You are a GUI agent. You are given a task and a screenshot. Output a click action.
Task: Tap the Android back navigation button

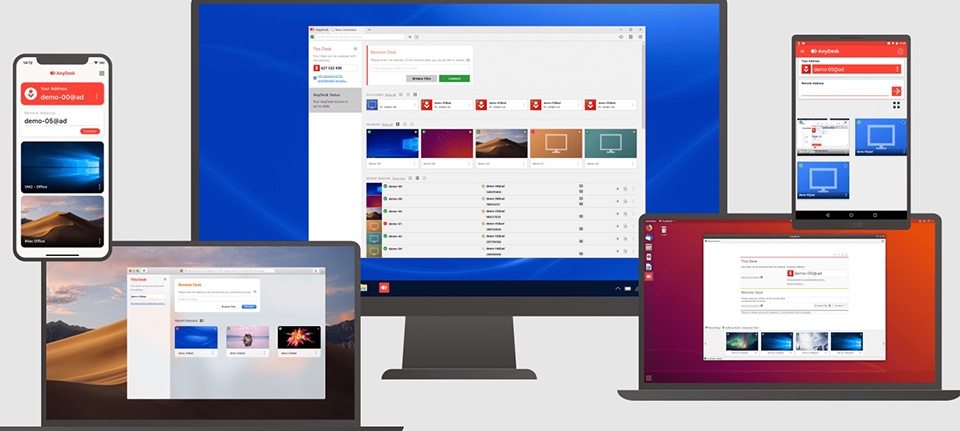[828, 216]
